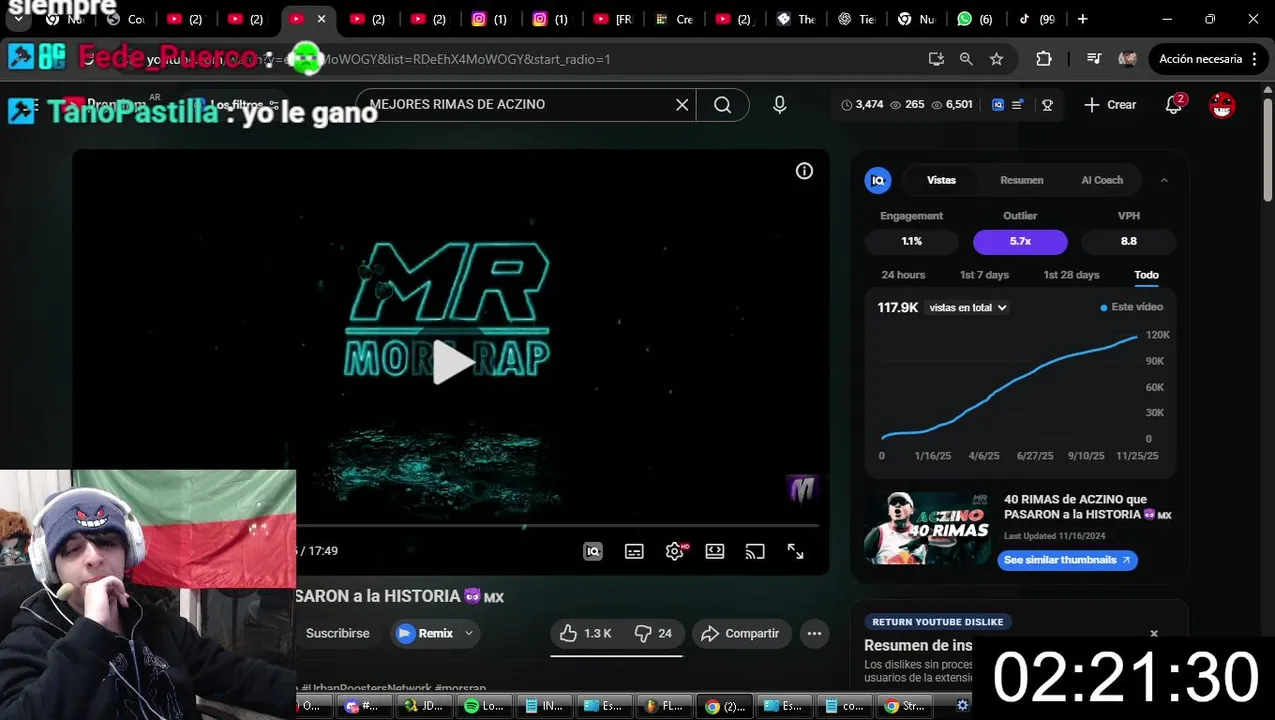Screen dimensions: 1275x720
Task: Open Chrome (2) taskbar item
Action: click(725, 705)
